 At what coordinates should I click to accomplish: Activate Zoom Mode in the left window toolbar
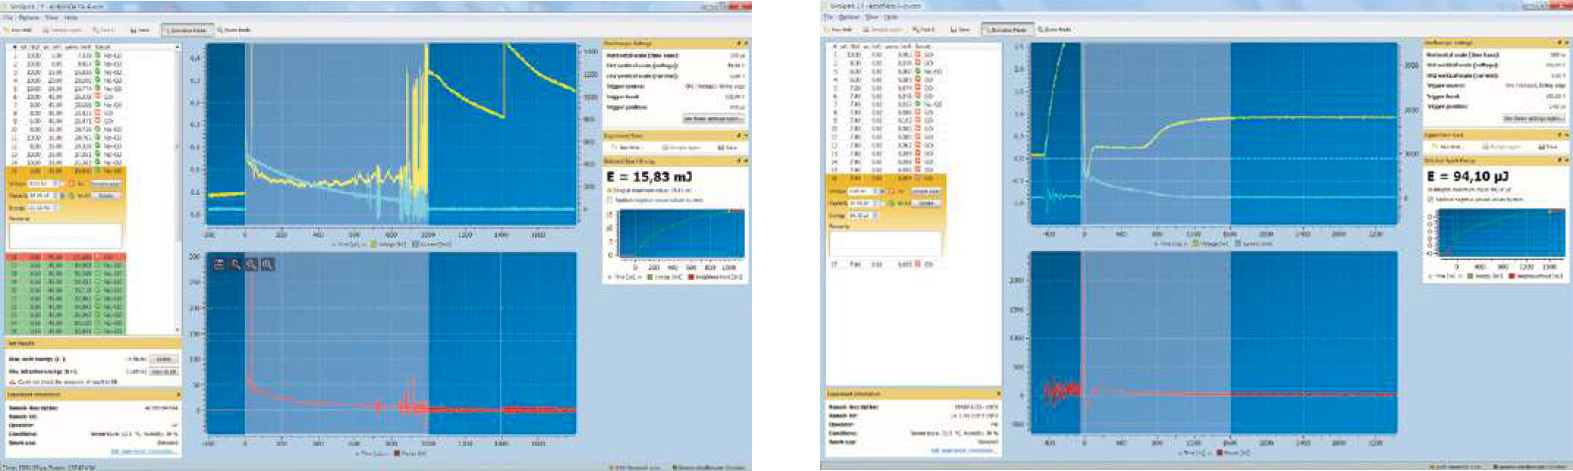point(235,30)
